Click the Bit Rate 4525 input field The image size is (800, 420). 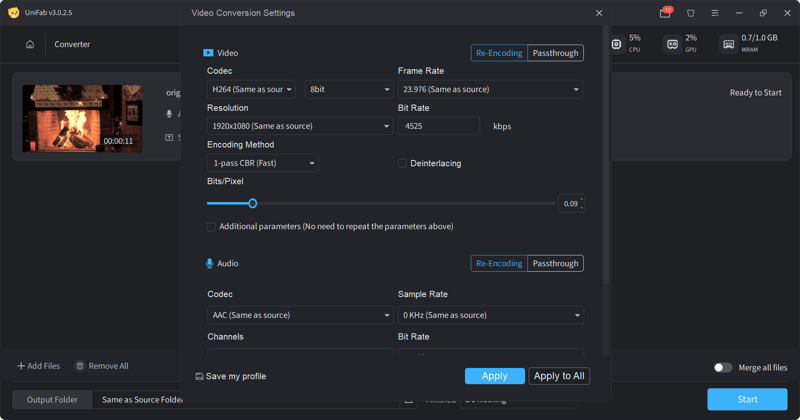click(x=438, y=126)
